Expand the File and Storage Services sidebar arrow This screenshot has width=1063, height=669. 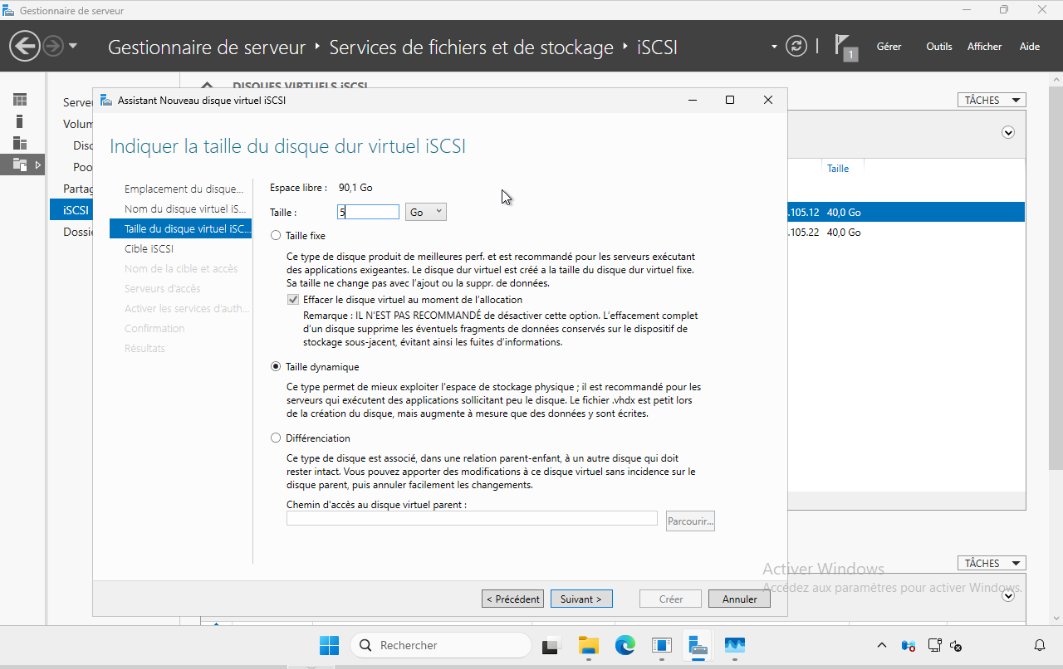[x=38, y=165]
